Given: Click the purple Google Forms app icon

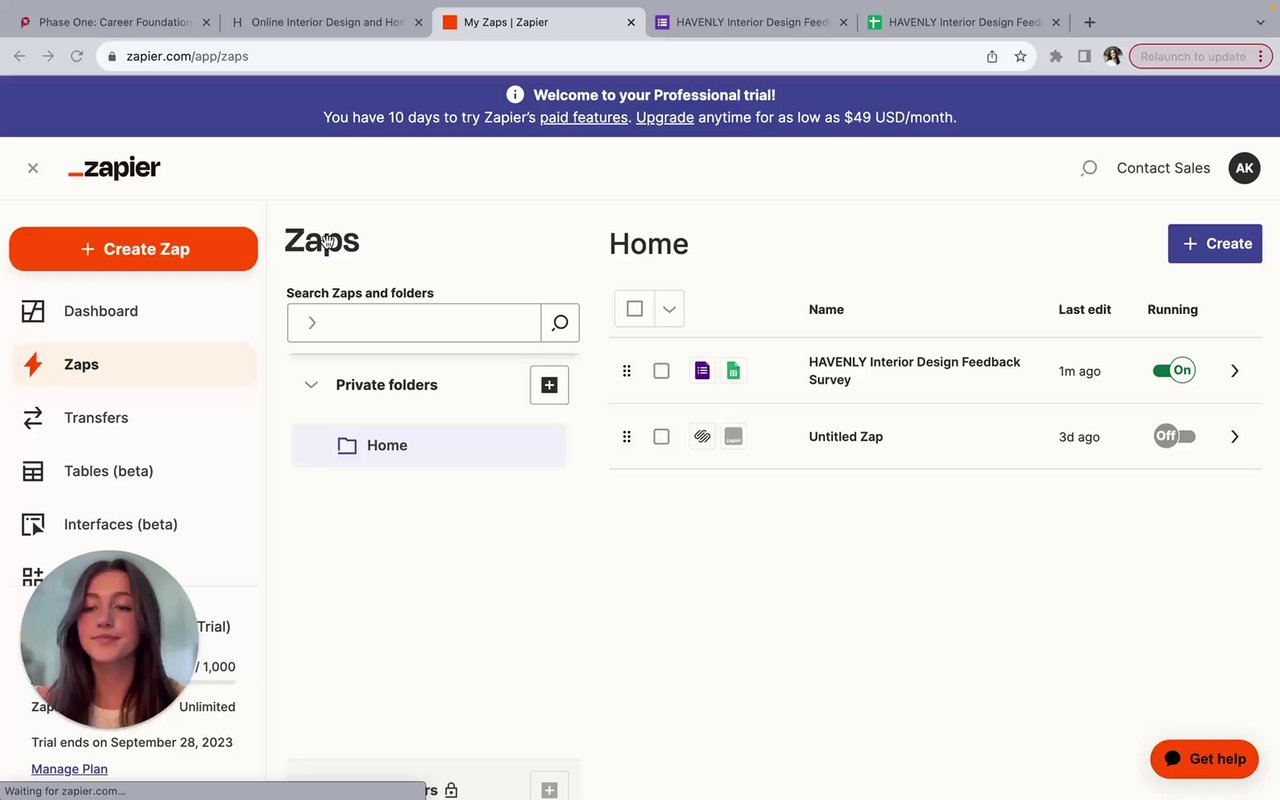Looking at the screenshot, I should [702, 371].
